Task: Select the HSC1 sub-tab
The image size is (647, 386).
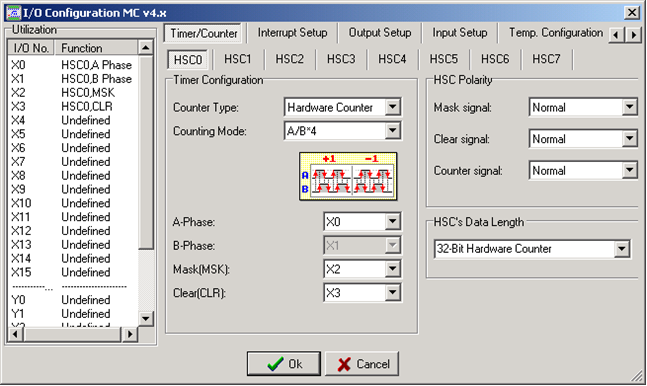Action: point(238,59)
